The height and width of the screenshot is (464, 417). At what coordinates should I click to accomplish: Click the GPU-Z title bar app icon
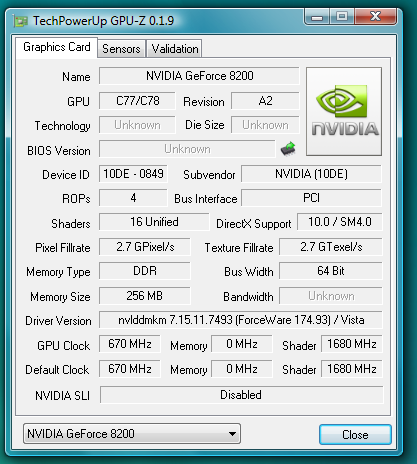point(20,21)
